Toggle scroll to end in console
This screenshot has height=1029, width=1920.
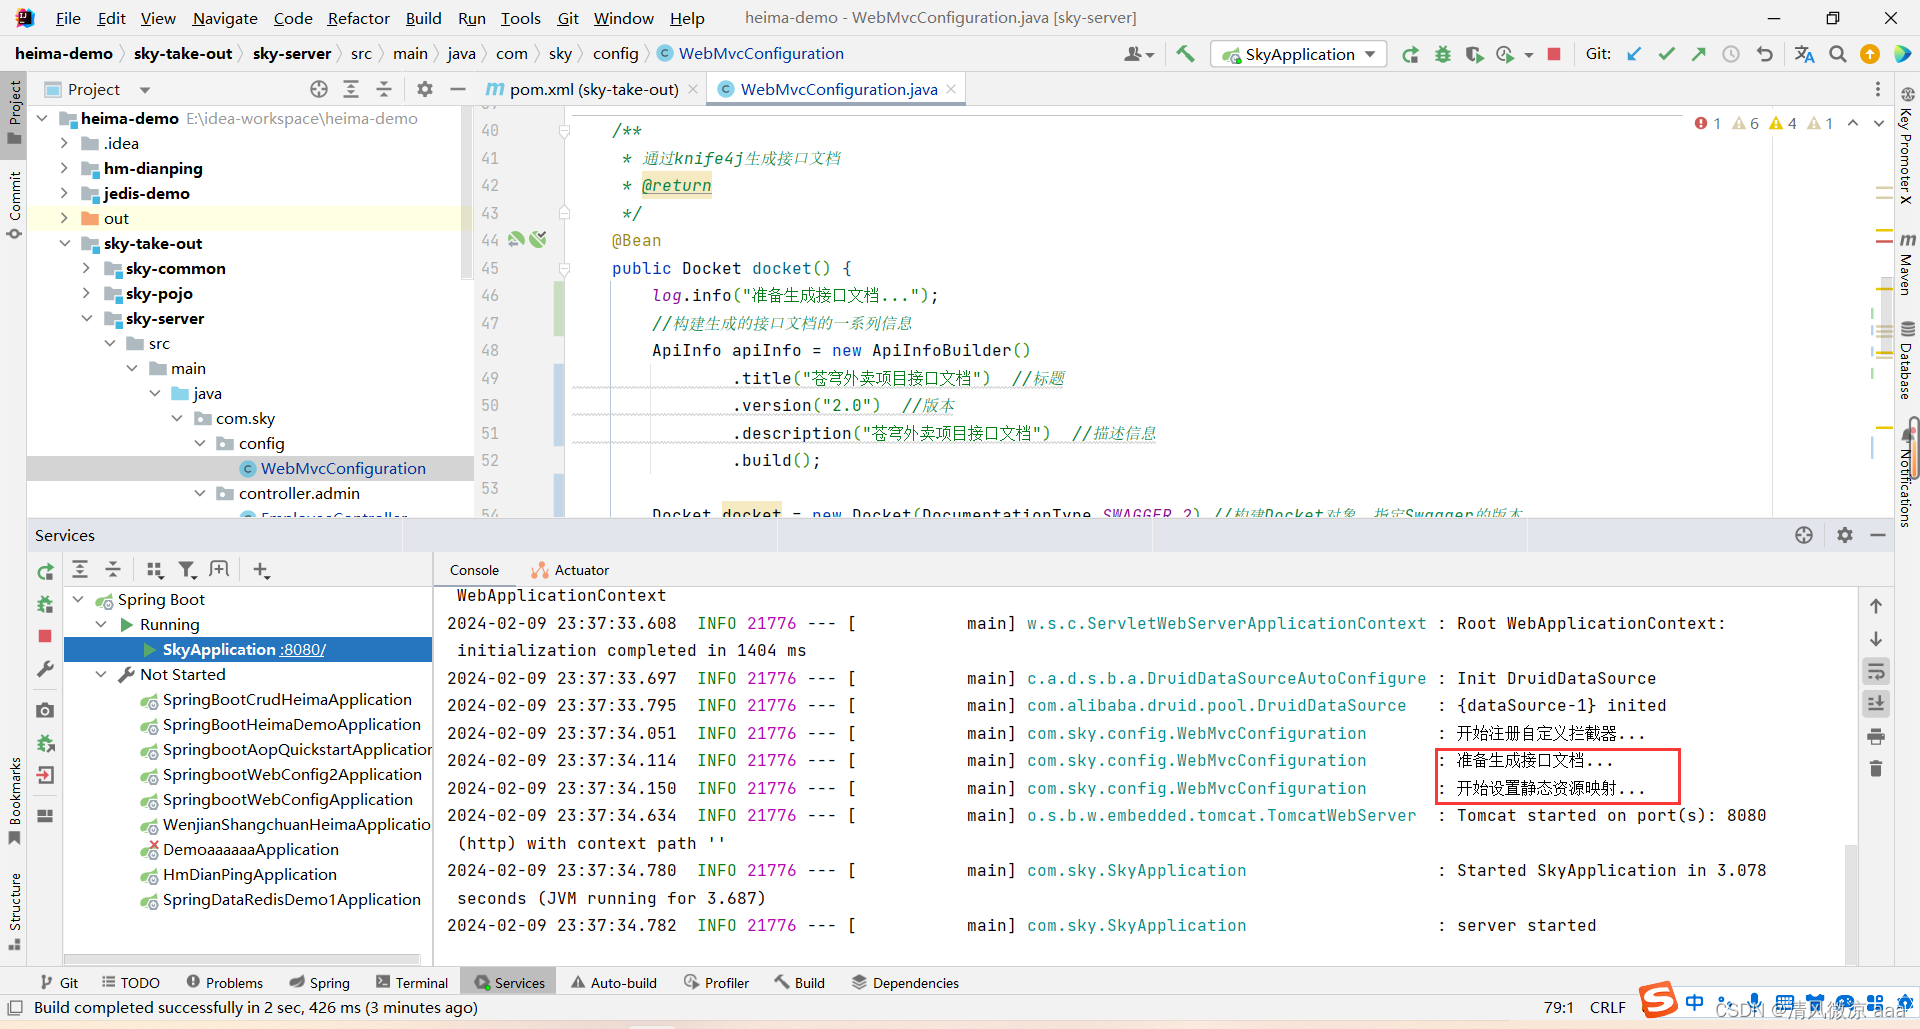click(x=1876, y=704)
